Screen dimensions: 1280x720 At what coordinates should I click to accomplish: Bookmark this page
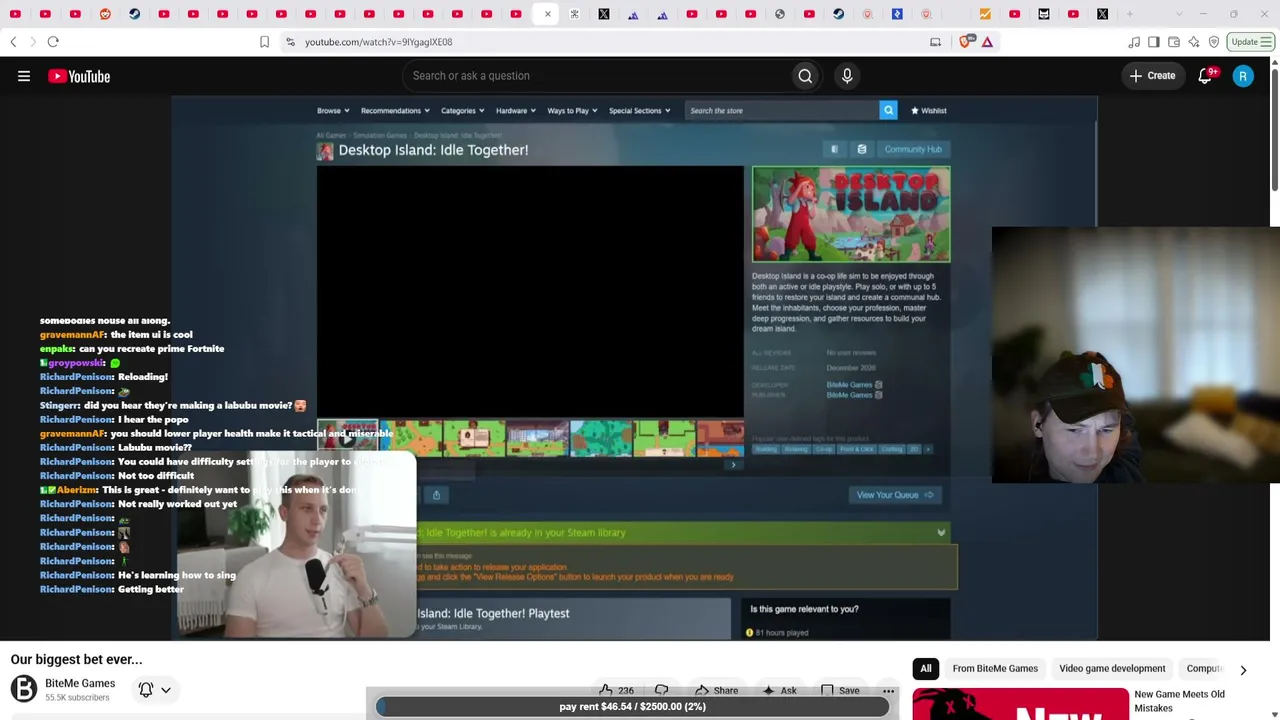point(264,42)
